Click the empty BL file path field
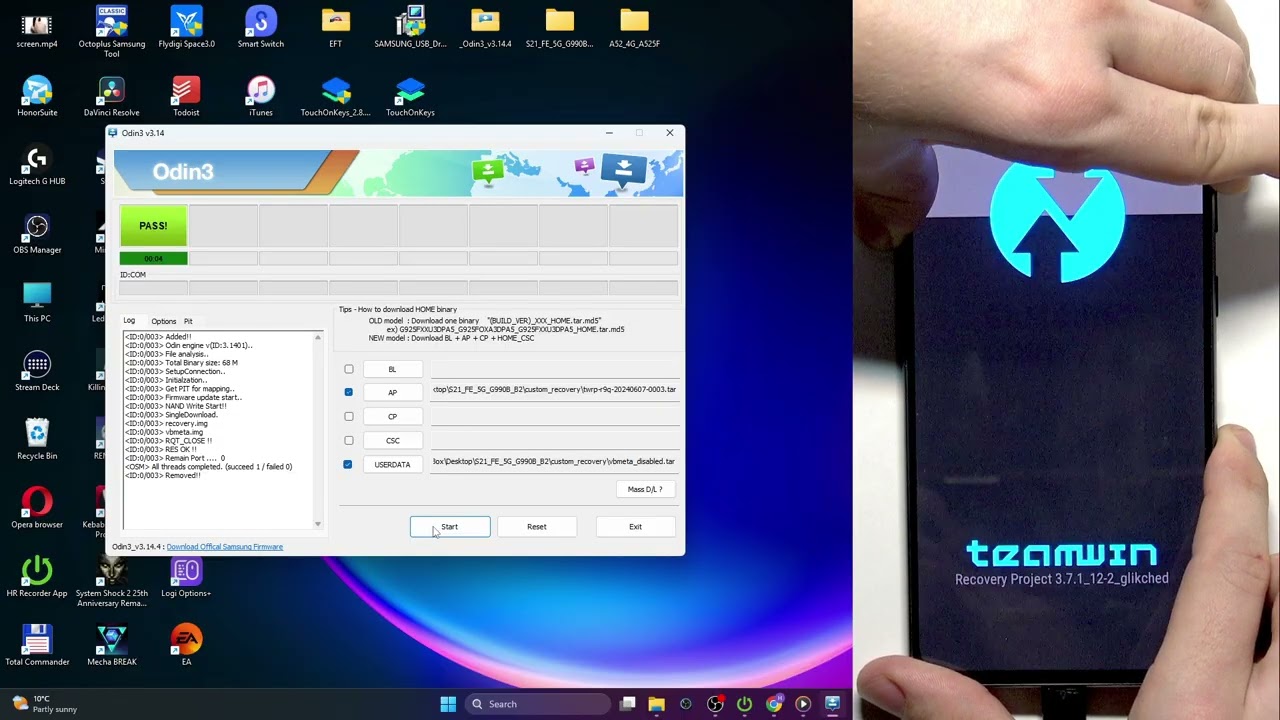This screenshot has height=720, width=1280. point(554,369)
